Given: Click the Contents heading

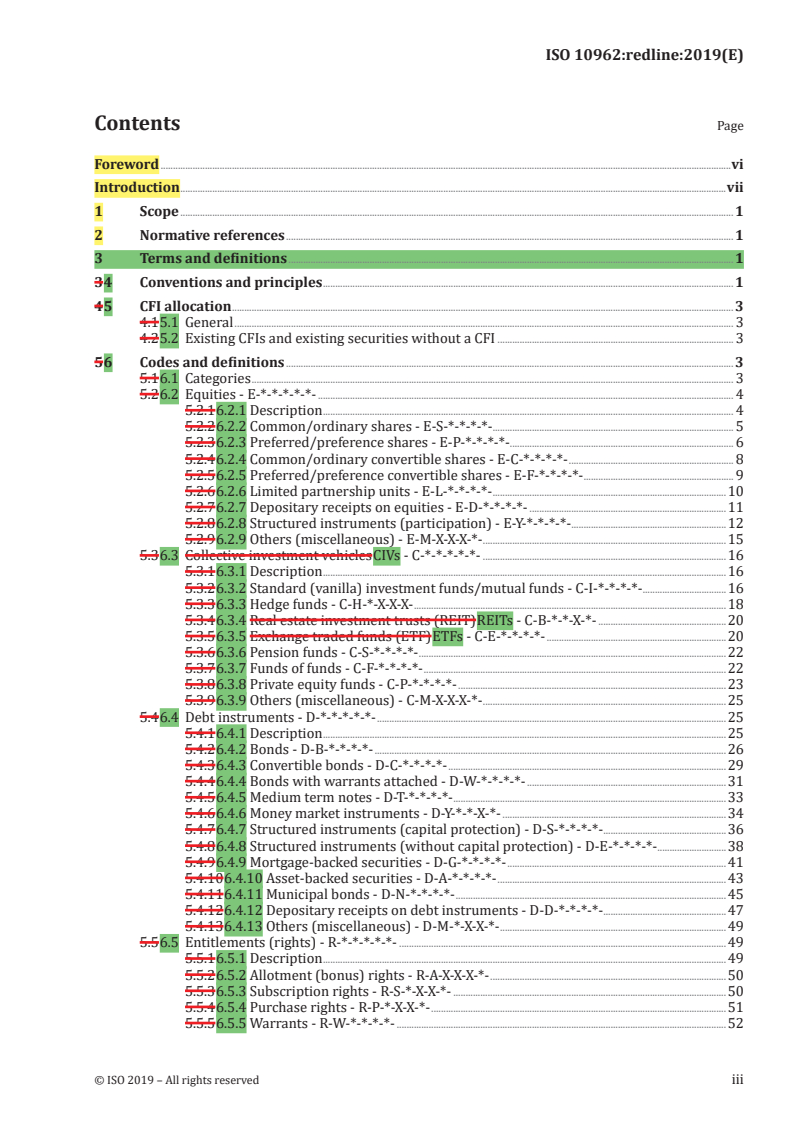Looking at the screenshot, I should pos(137,124).
